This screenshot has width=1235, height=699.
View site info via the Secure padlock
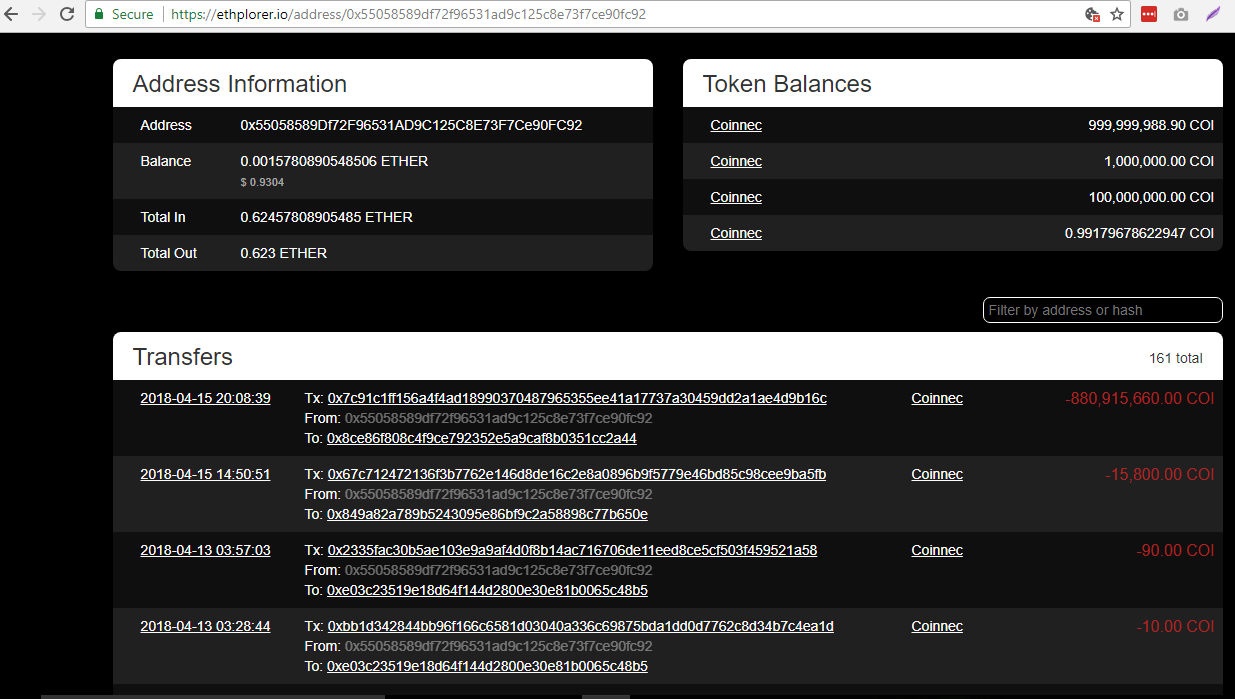[x=124, y=15]
